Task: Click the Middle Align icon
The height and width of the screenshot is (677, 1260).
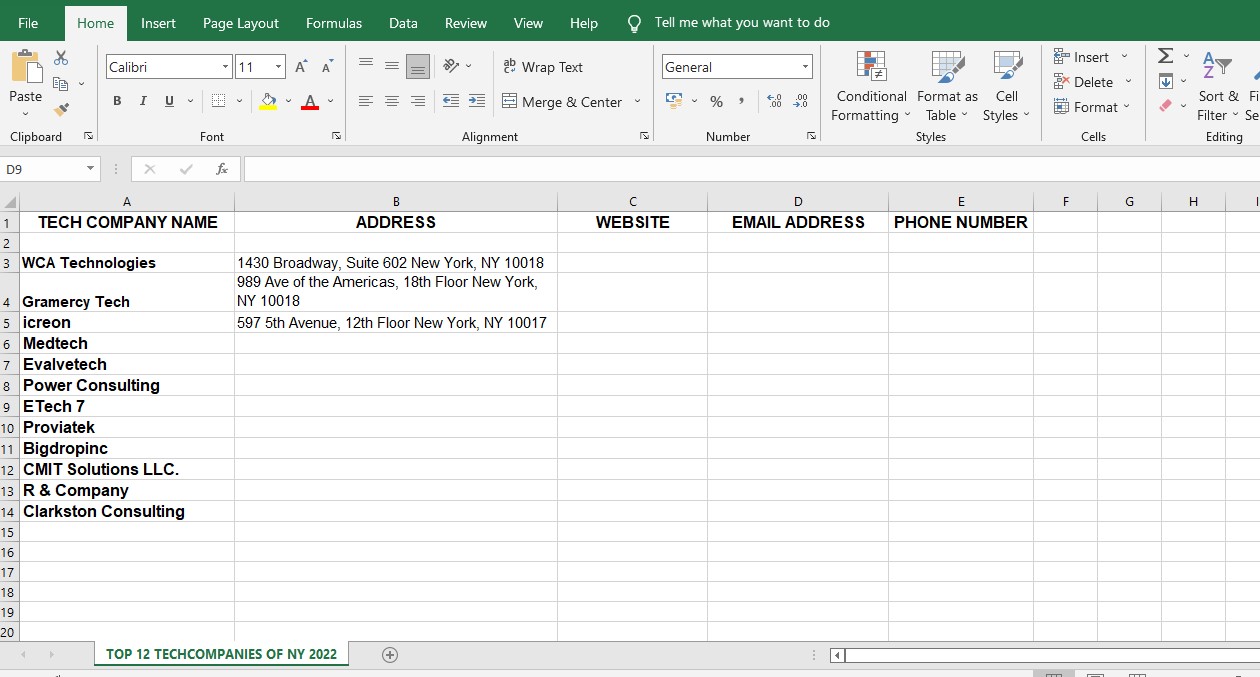Action: 392,67
